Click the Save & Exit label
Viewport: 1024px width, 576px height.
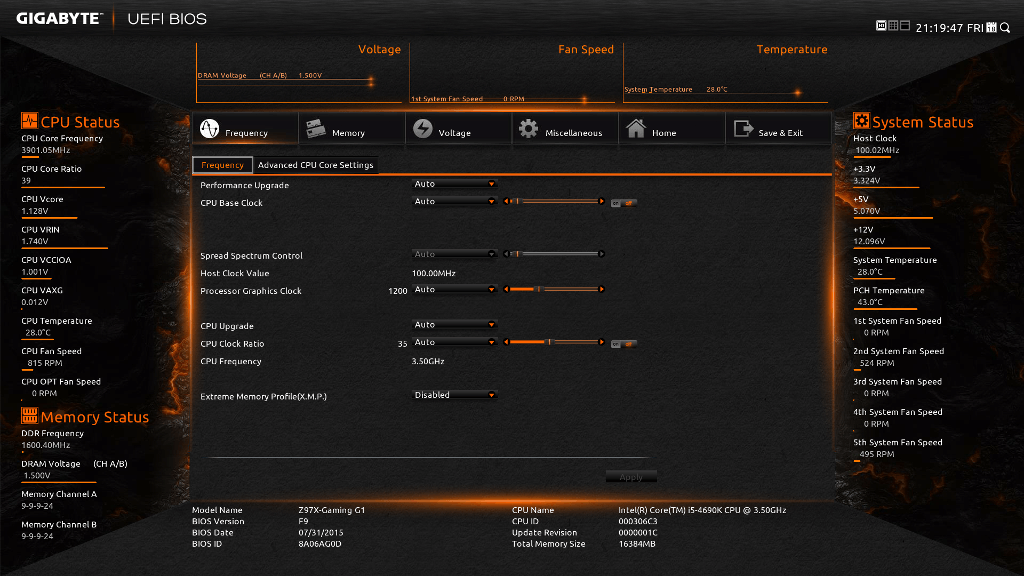[x=780, y=133]
